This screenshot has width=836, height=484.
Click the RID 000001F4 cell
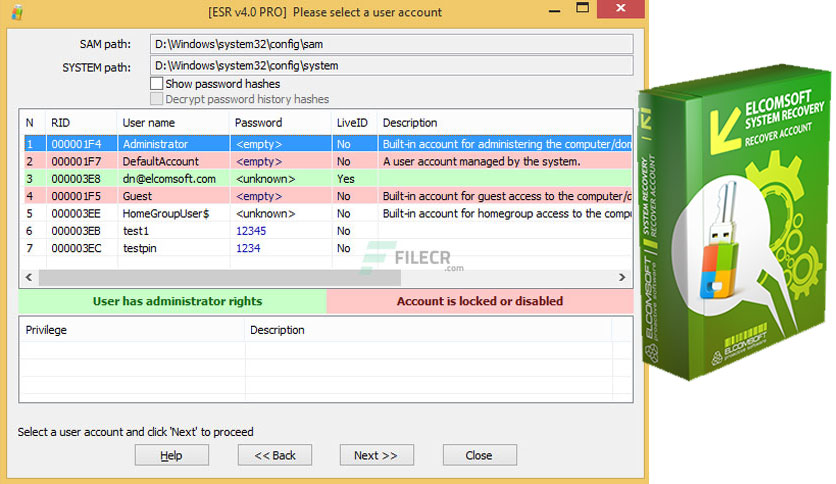(76, 144)
